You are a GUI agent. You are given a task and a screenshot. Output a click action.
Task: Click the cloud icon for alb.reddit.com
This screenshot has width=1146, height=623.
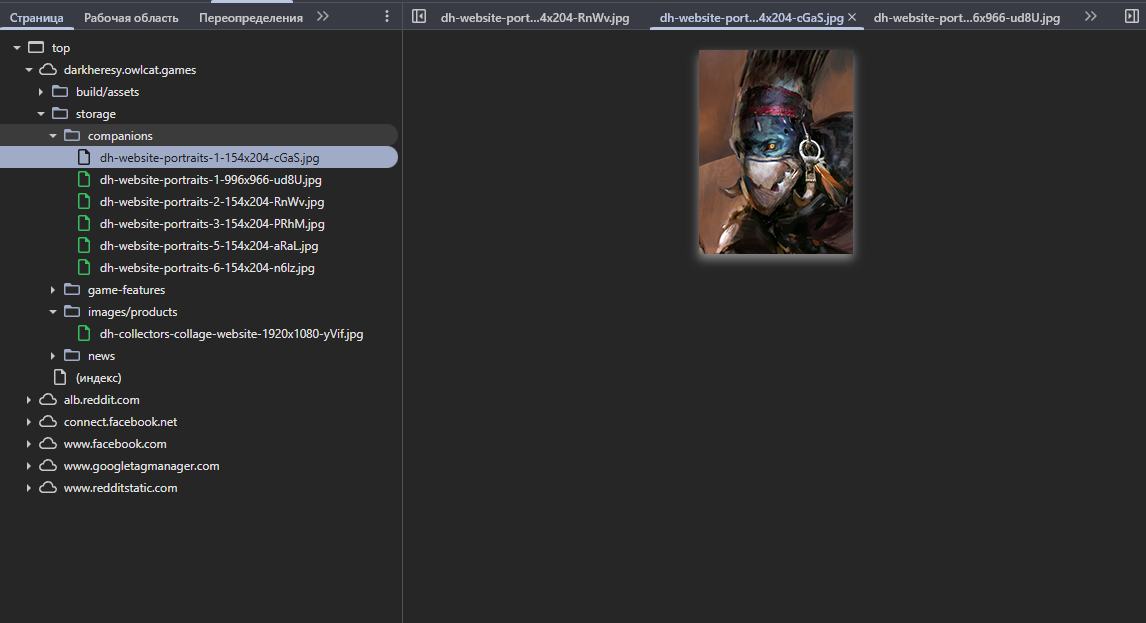[x=48, y=399]
